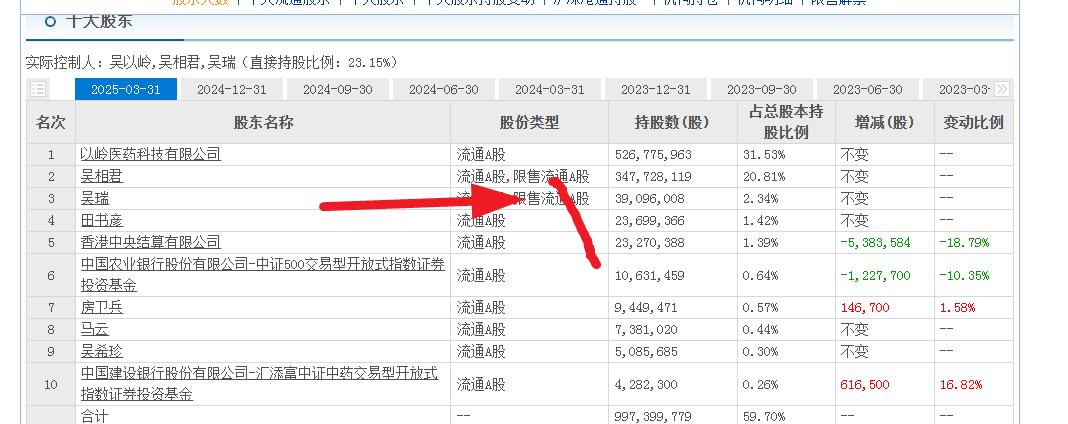Open the date list icon left of tabs

click(38, 89)
